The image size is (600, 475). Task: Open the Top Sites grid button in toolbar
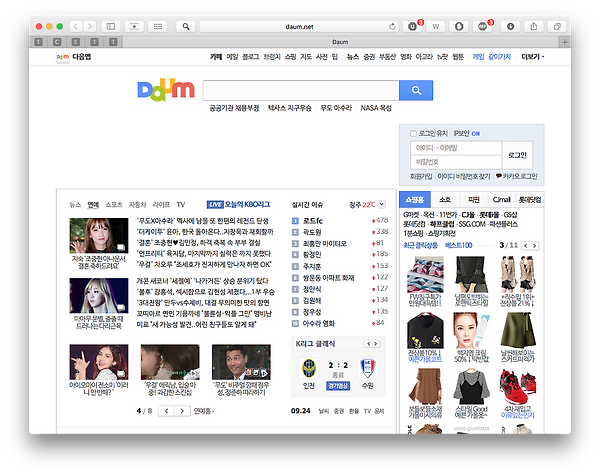point(158,26)
